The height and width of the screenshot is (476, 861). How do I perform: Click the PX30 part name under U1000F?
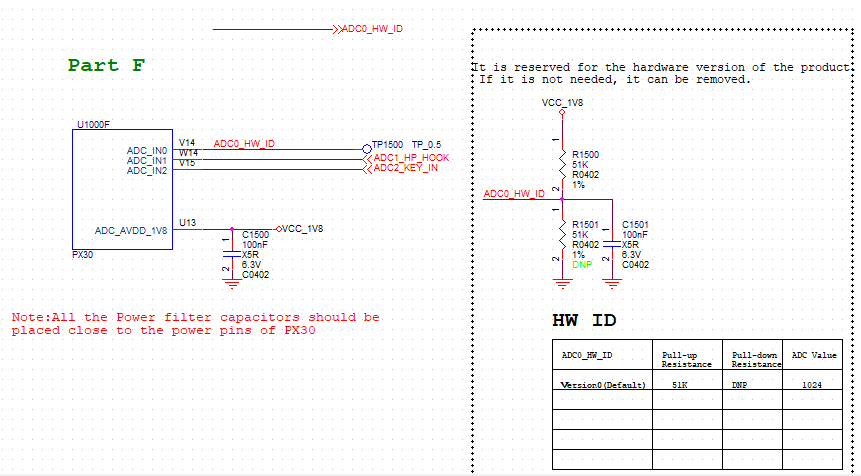coord(83,255)
